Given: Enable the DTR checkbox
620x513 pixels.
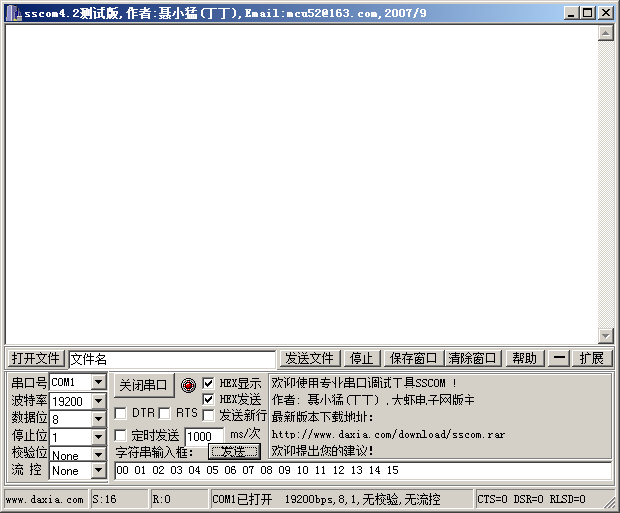Looking at the screenshot, I should tap(120, 414).
